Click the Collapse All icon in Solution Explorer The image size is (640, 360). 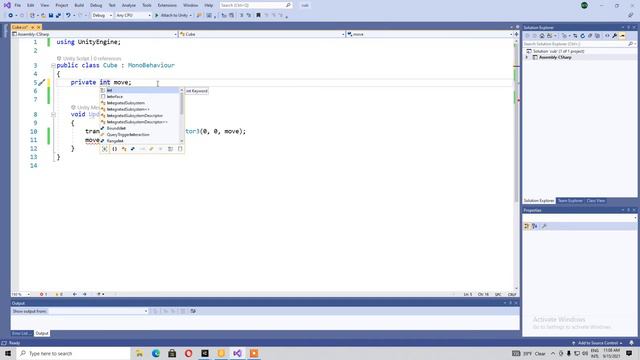[590, 36]
